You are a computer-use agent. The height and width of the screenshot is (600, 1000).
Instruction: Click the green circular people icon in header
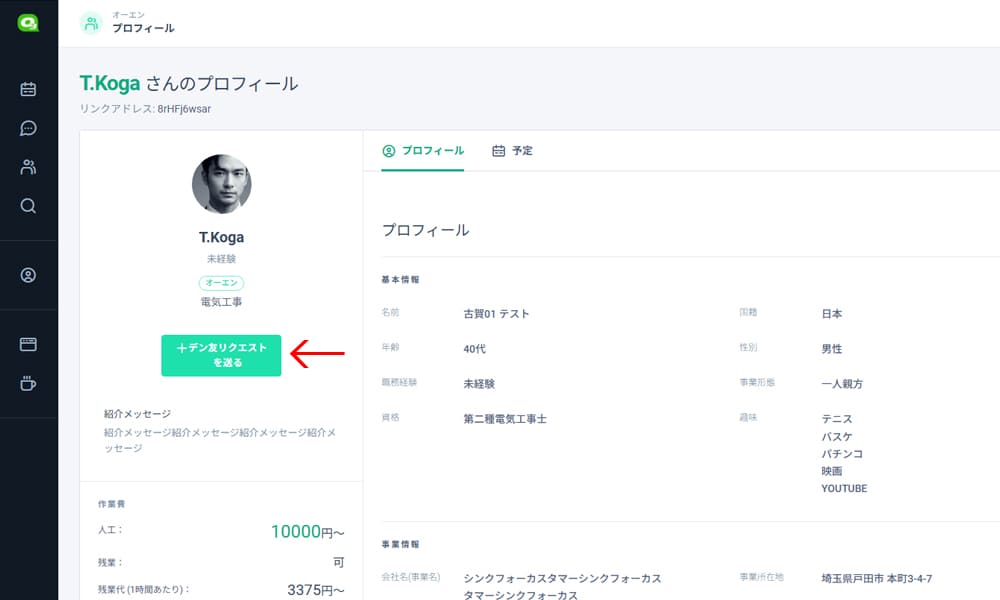91,23
